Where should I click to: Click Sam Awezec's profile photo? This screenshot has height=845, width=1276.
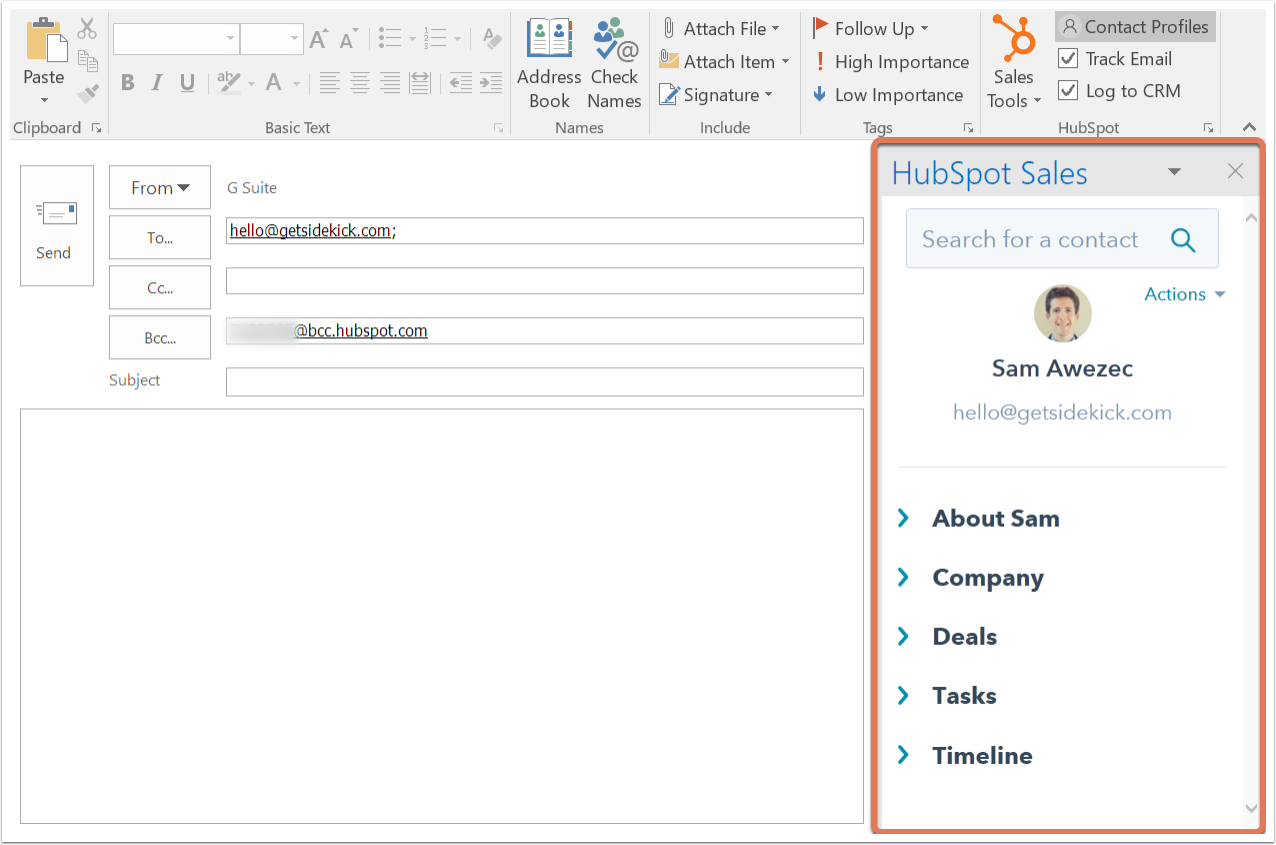pos(1063,313)
